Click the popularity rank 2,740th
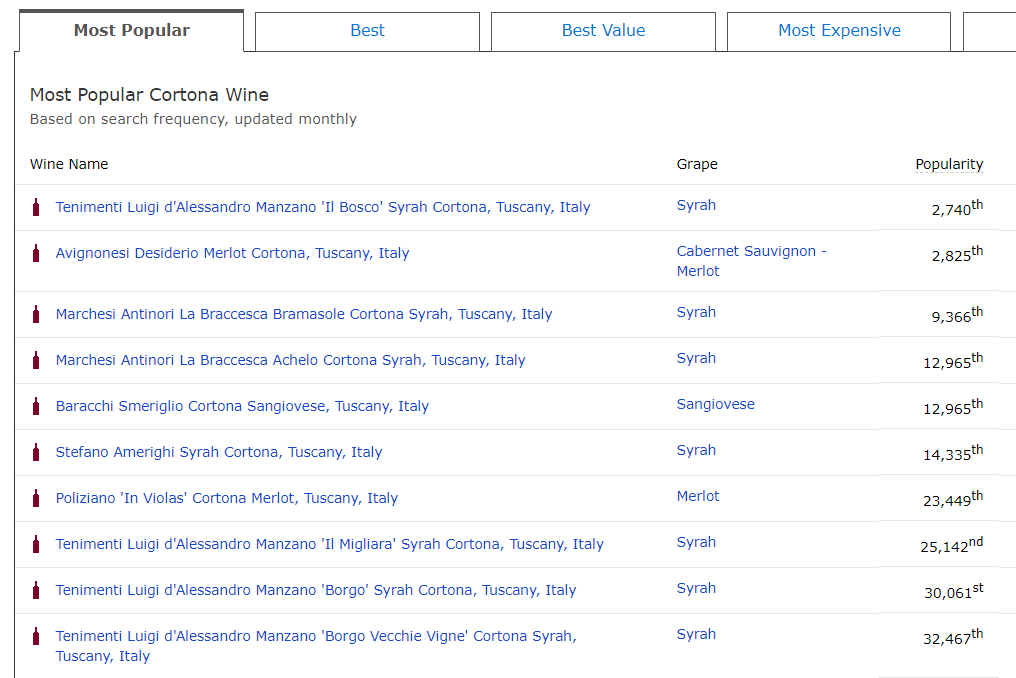 tap(957, 208)
